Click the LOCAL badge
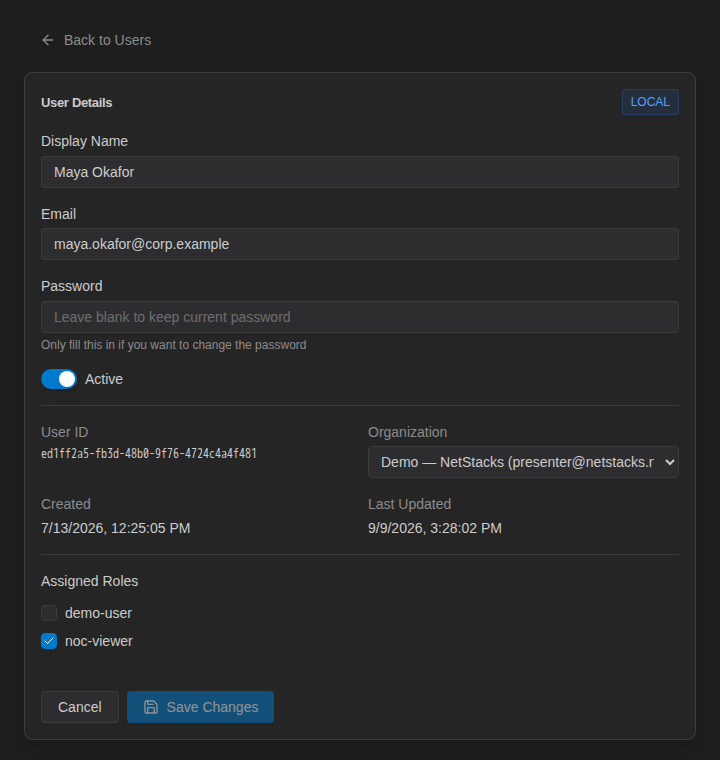Image resolution: width=720 pixels, height=760 pixels. point(650,102)
